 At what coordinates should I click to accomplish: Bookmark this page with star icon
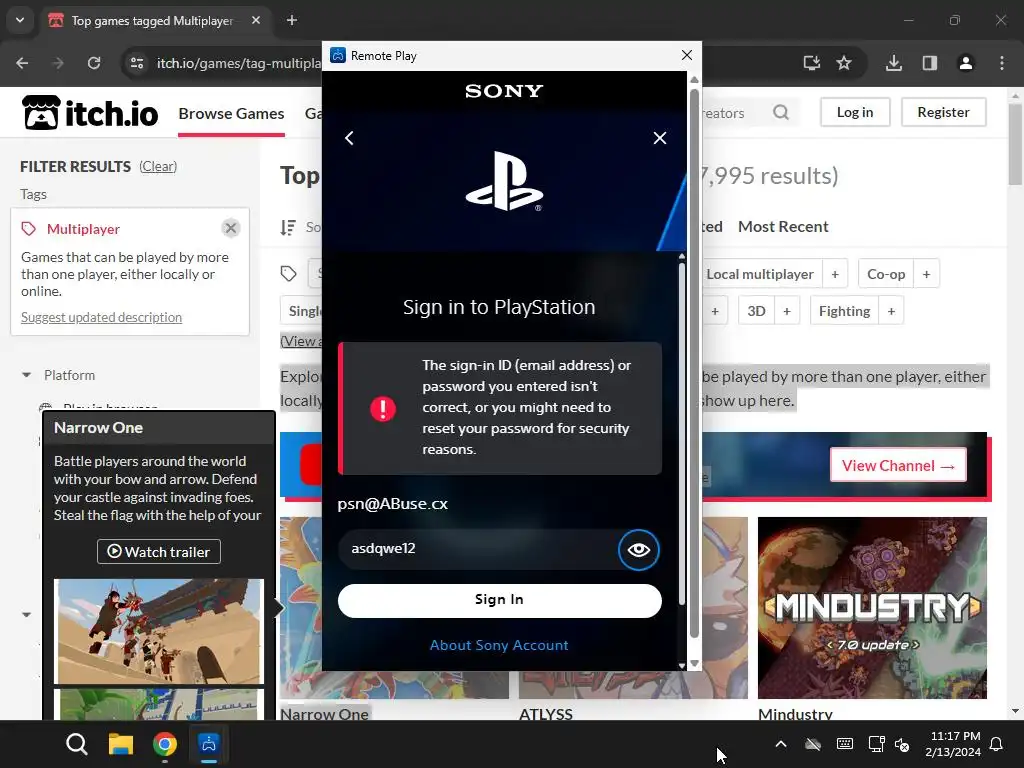[x=844, y=63]
